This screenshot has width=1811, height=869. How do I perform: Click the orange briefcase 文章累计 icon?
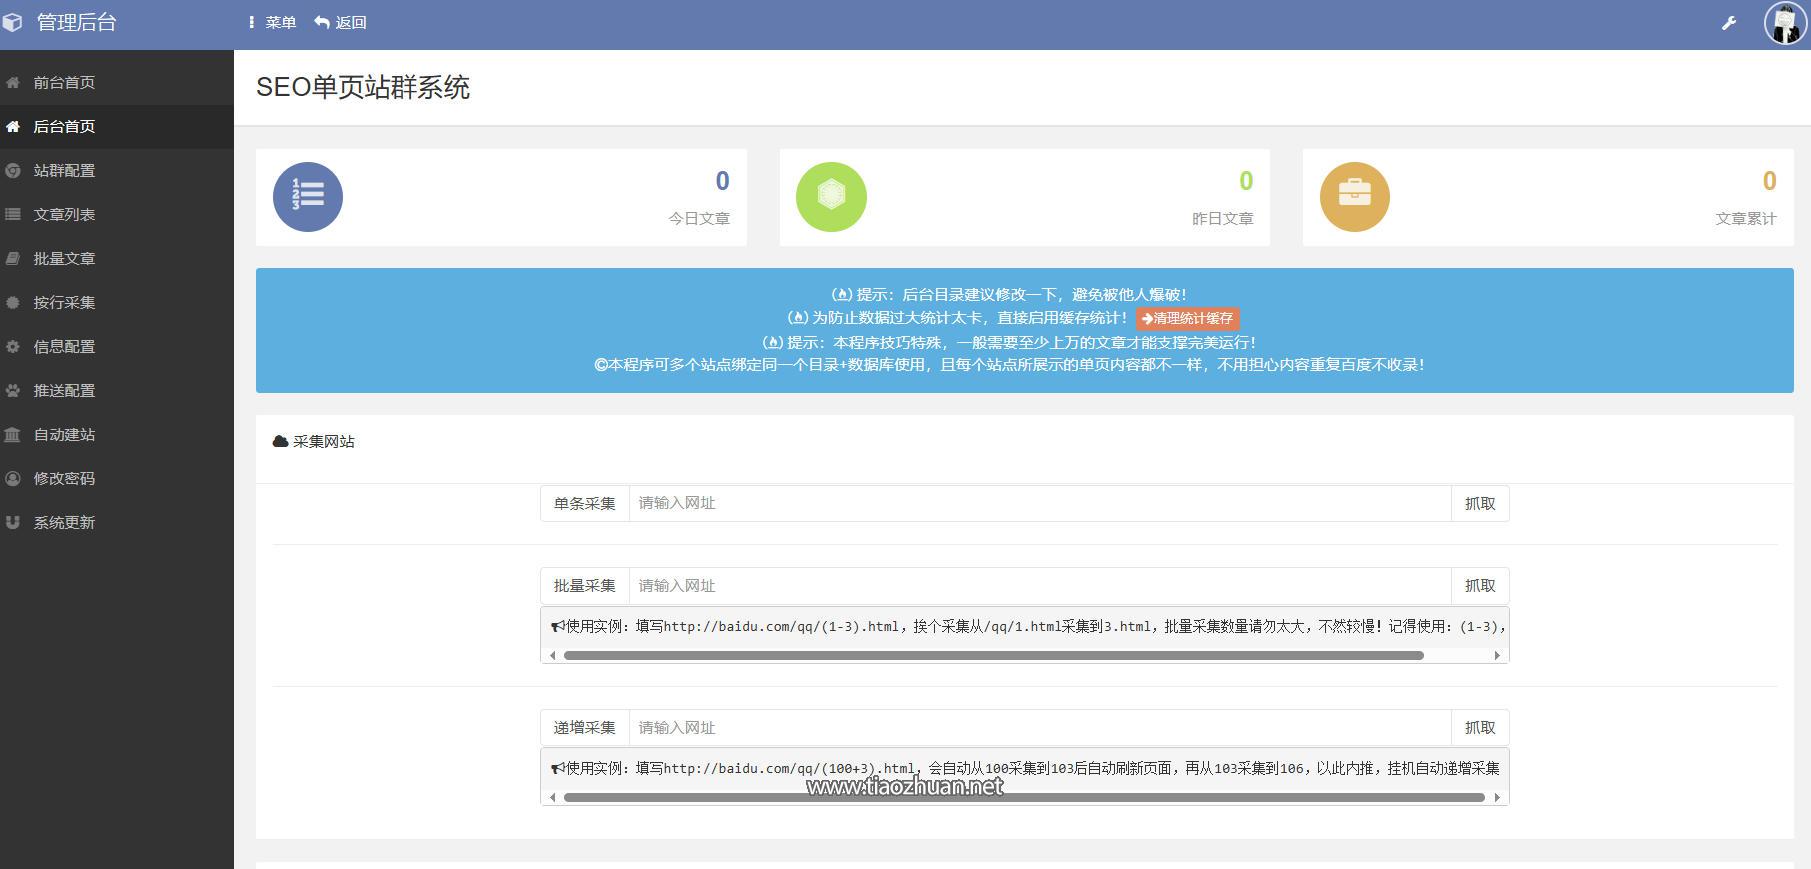click(x=1355, y=197)
